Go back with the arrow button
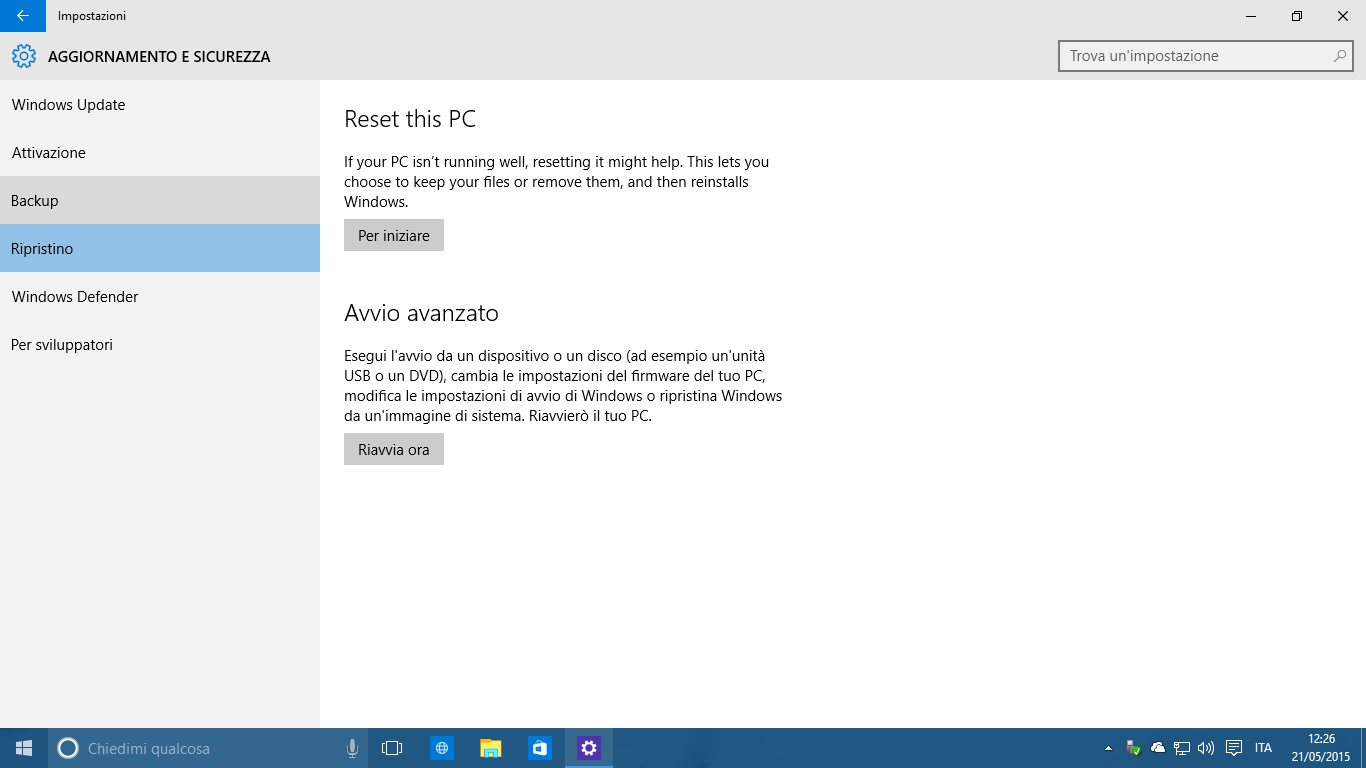Viewport: 1366px width, 768px height. pyautogui.click(x=23, y=16)
